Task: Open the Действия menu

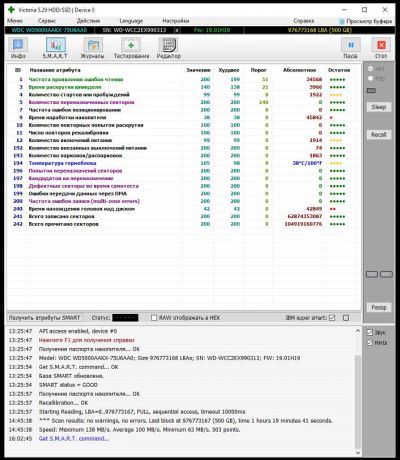Action: click(x=88, y=21)
